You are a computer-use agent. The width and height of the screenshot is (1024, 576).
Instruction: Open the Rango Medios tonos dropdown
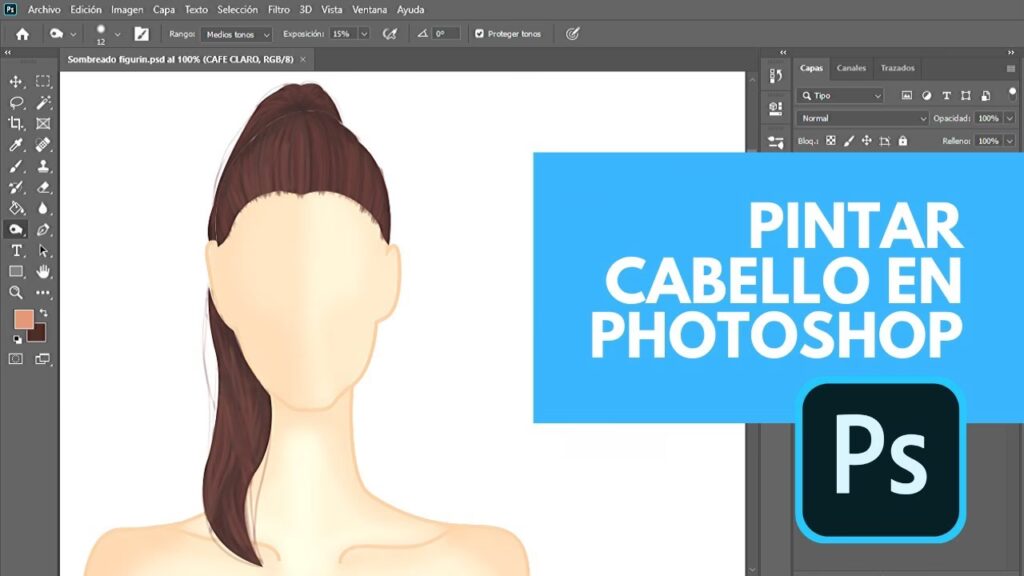pyautogui.click(x=236, y=33)
